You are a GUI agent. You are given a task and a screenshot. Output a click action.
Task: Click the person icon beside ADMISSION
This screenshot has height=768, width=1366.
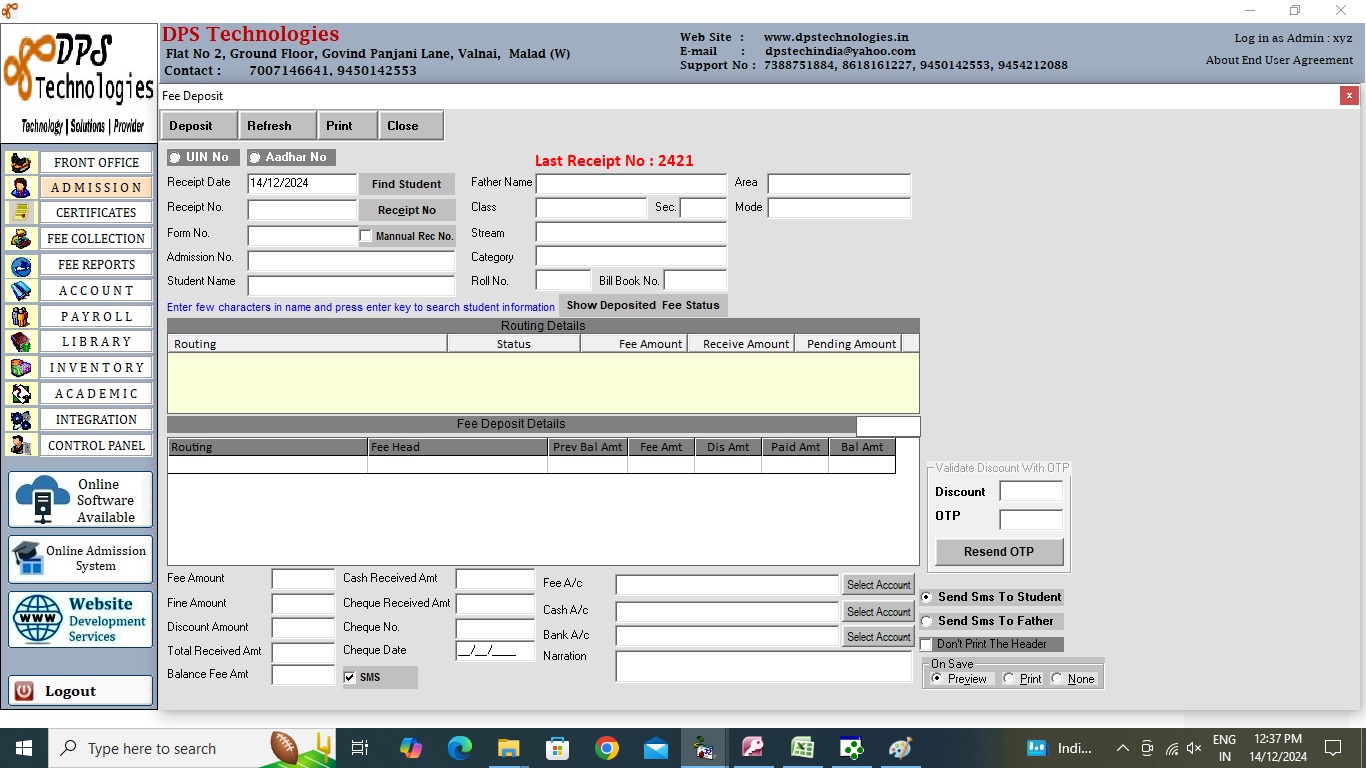(21, 188)
